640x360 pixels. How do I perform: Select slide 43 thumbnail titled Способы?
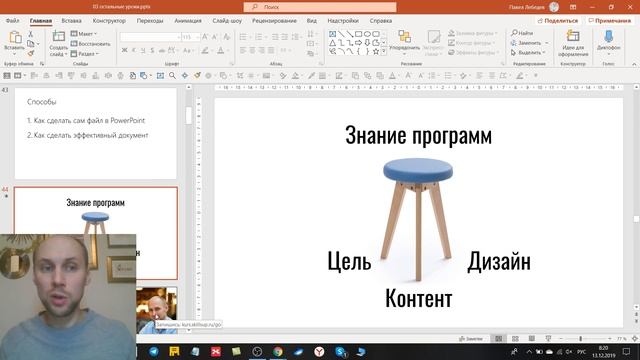96,133
